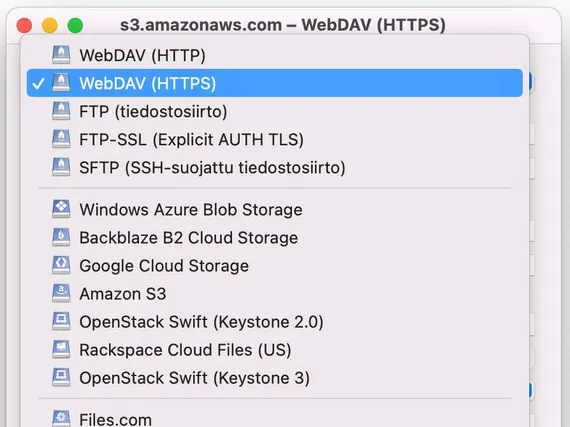Choose Windows Azure Blob Storage entry

275,209
